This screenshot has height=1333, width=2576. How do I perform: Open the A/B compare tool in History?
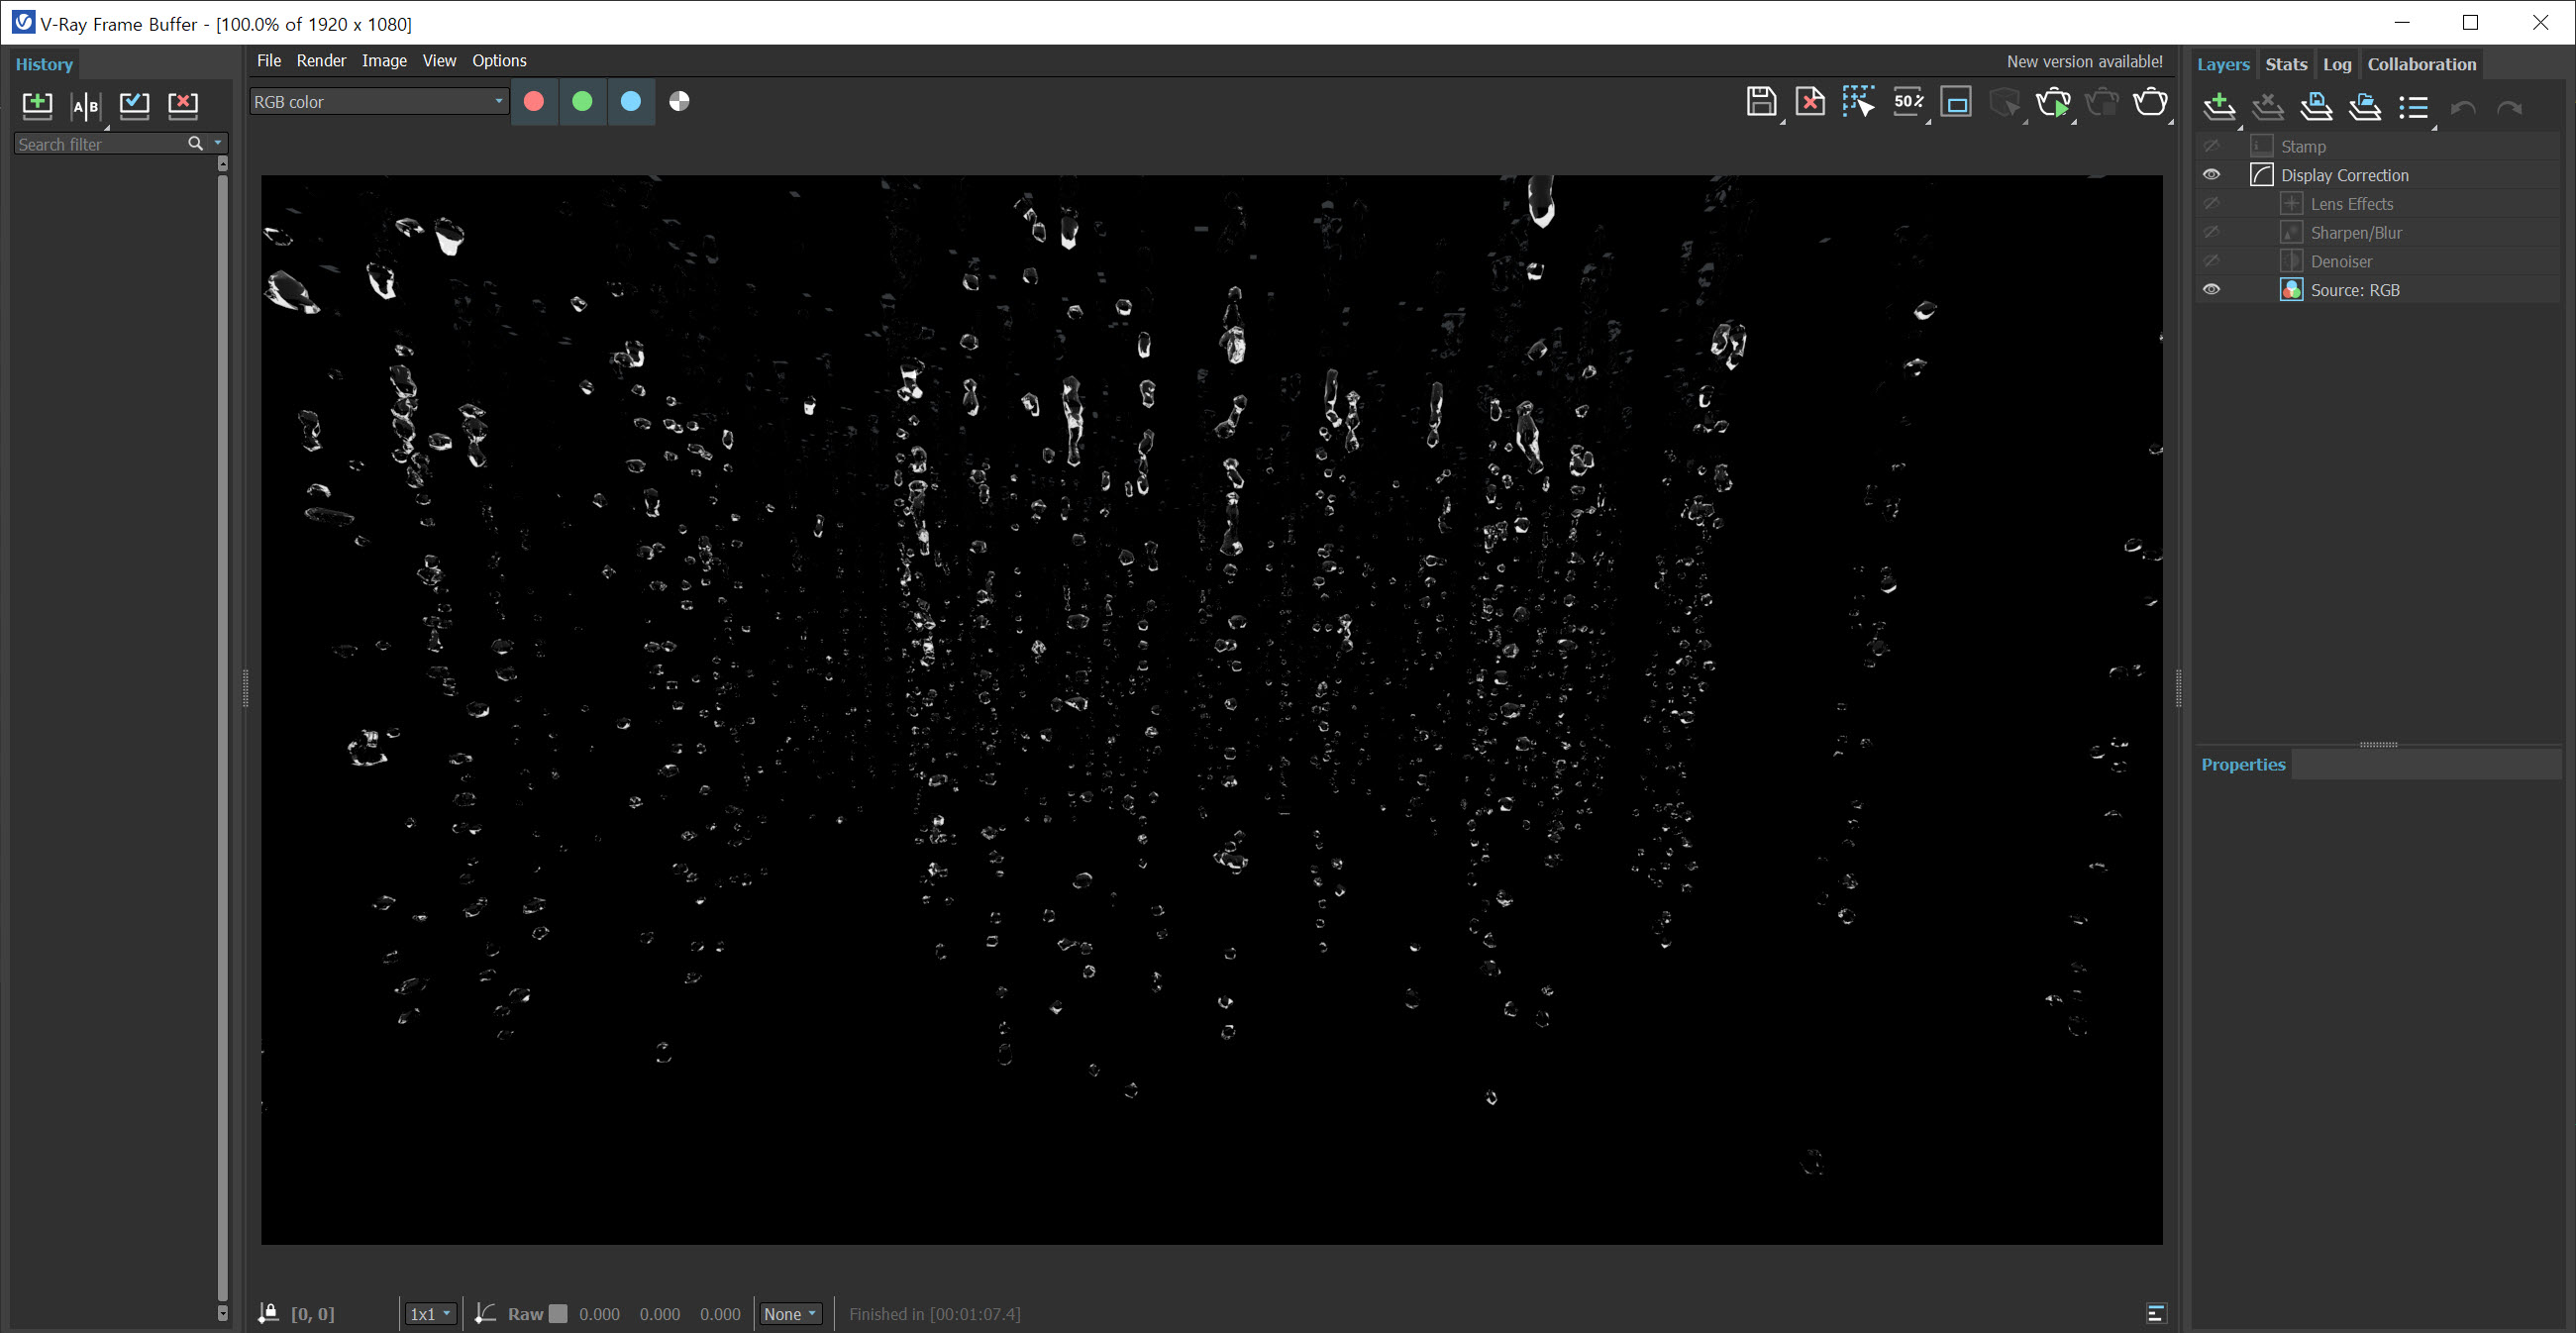(x=86, y=105)
